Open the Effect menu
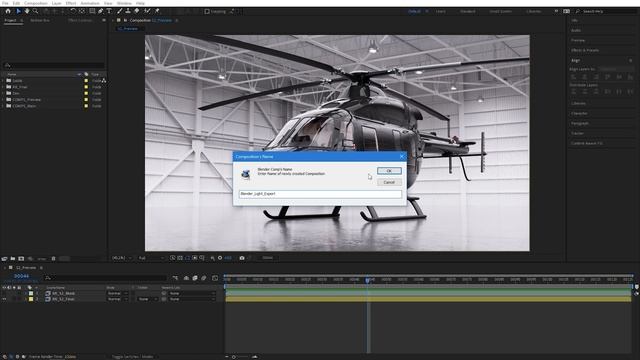The width and height of the screenshot is (640, 360). coord(71,3)
